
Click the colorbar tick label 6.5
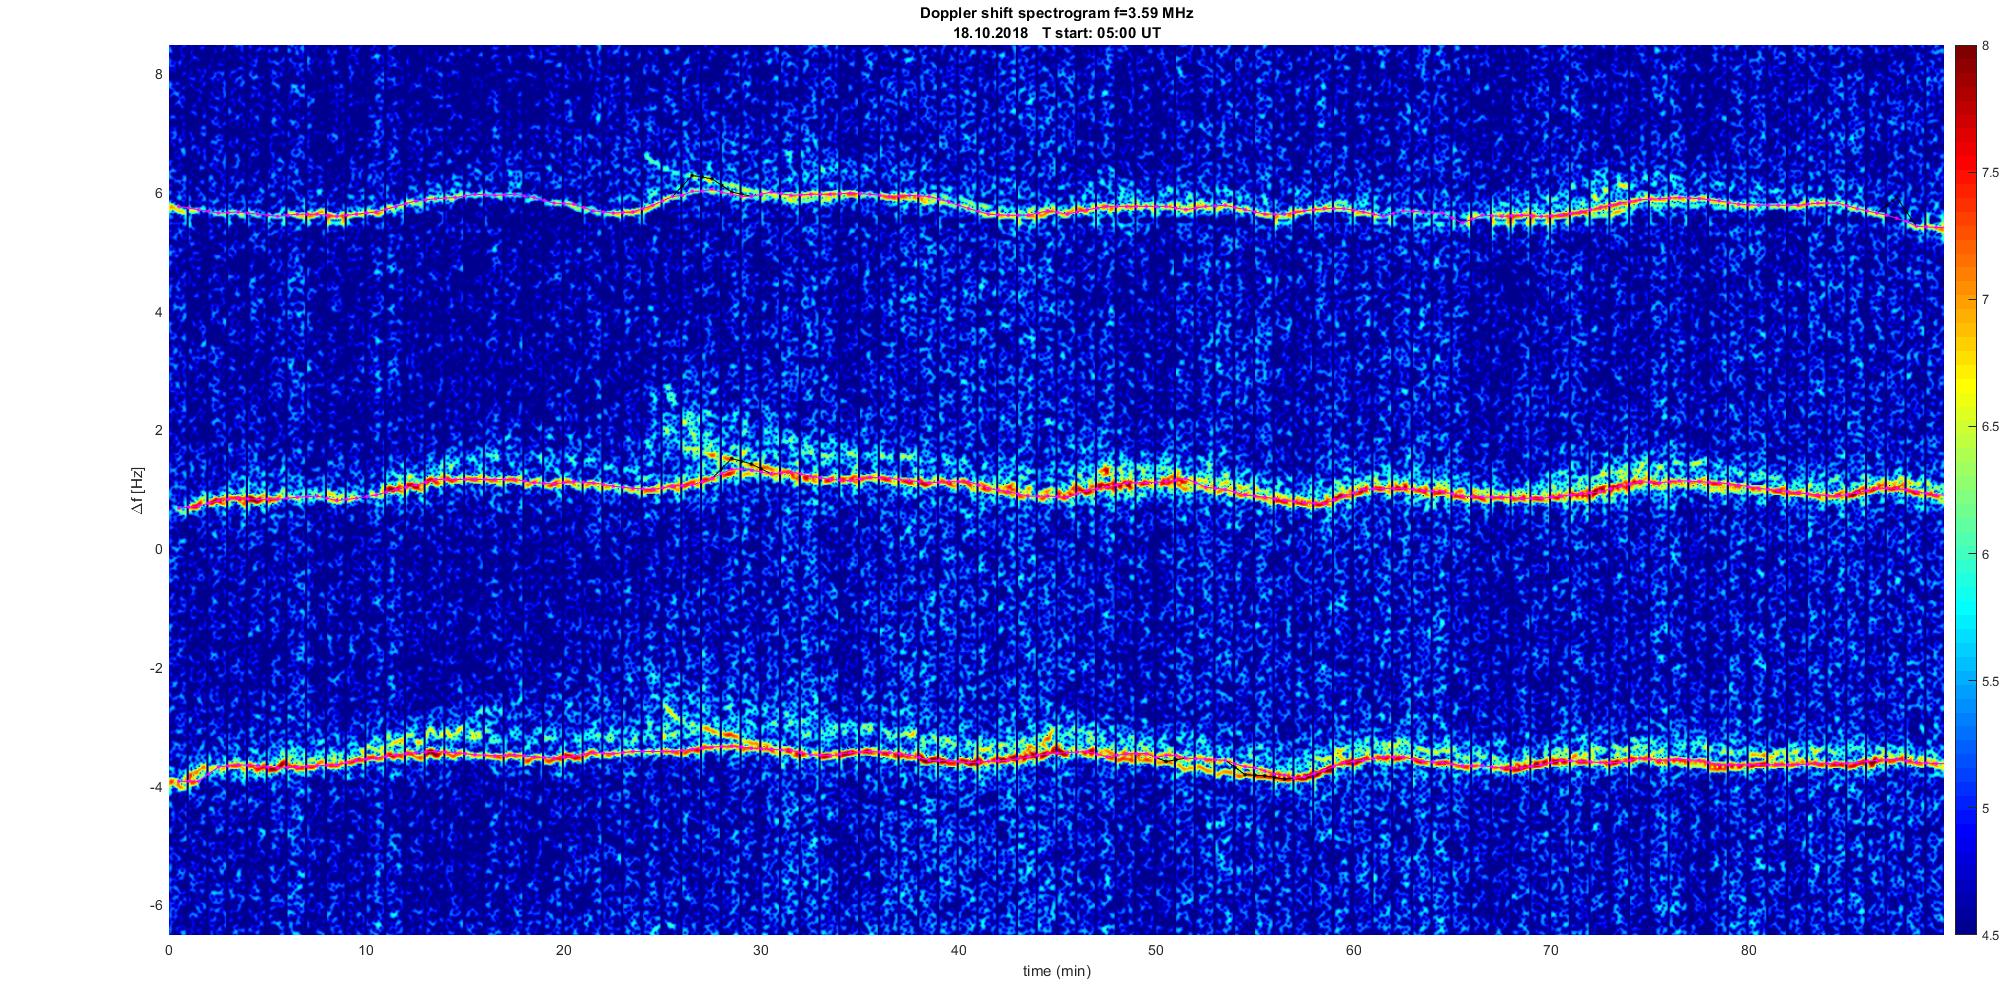pyautogui.click(x=1990, y=427)
